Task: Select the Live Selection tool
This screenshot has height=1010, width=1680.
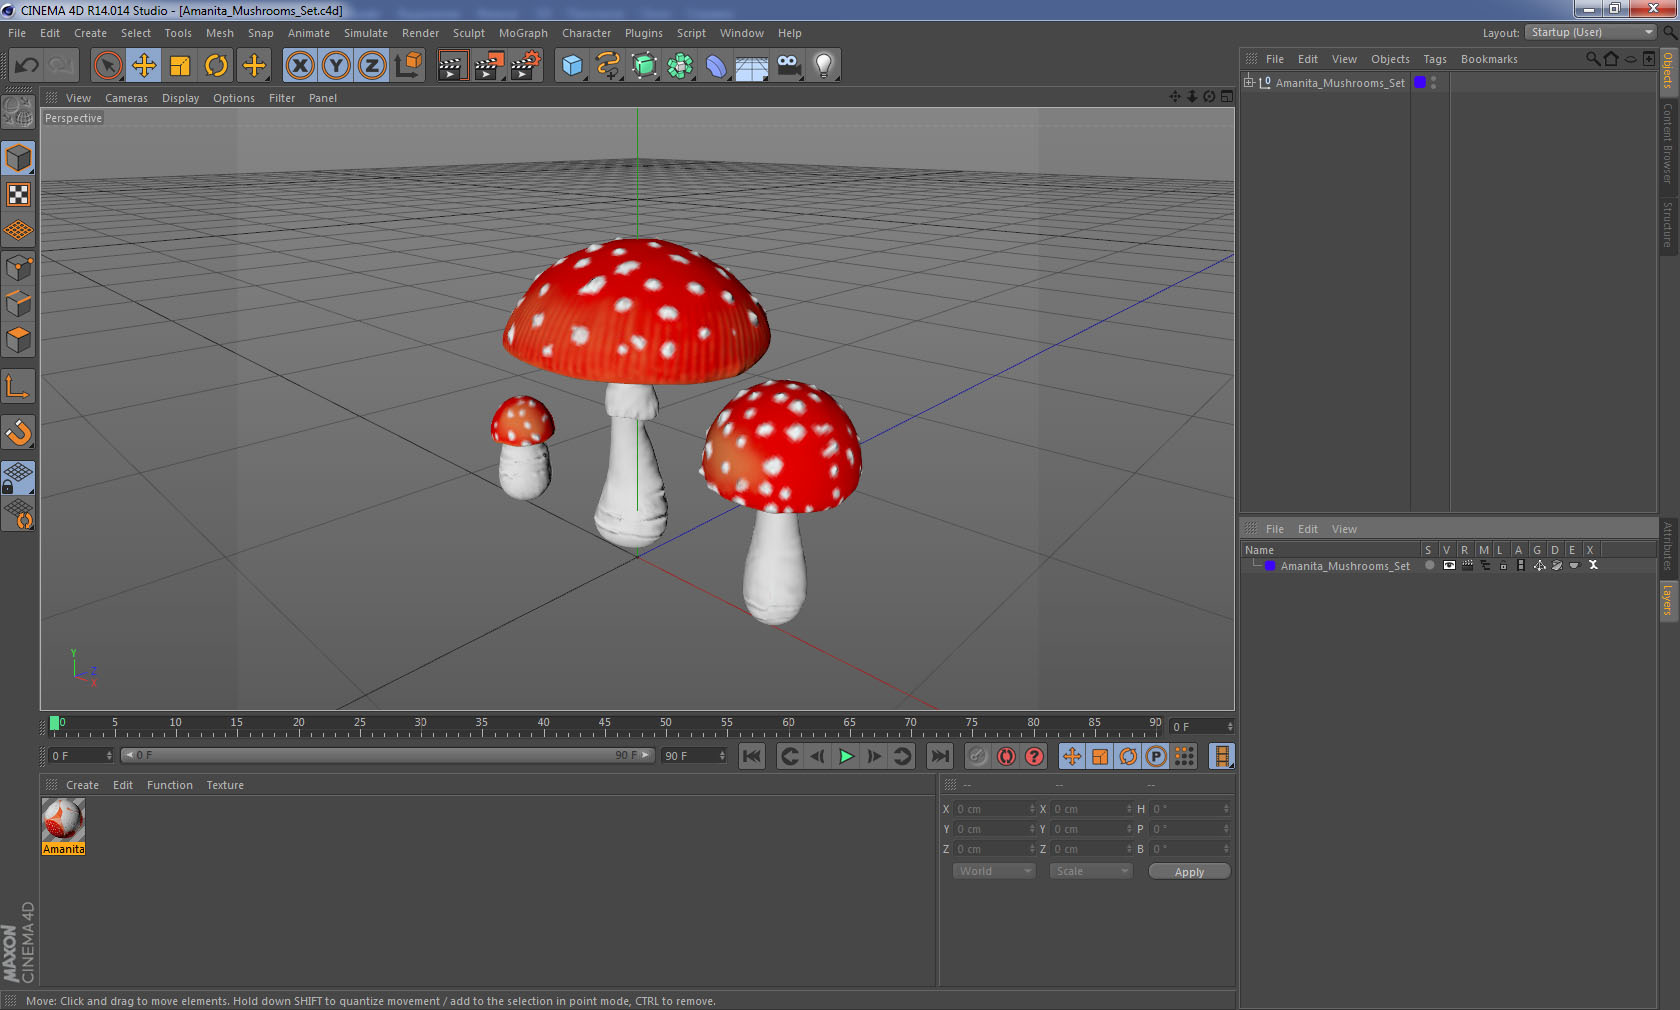Action: point(107,66)
